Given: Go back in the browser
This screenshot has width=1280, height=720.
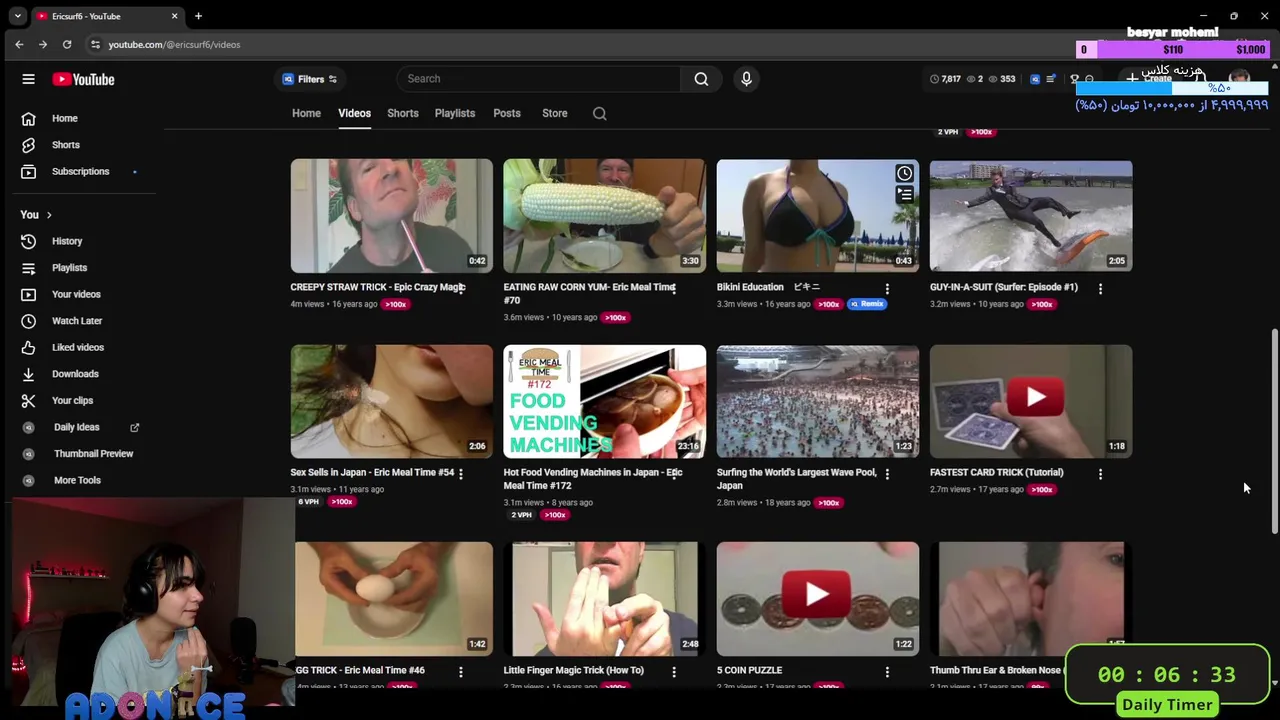Looking at the screenshot, I should [19, 44].
